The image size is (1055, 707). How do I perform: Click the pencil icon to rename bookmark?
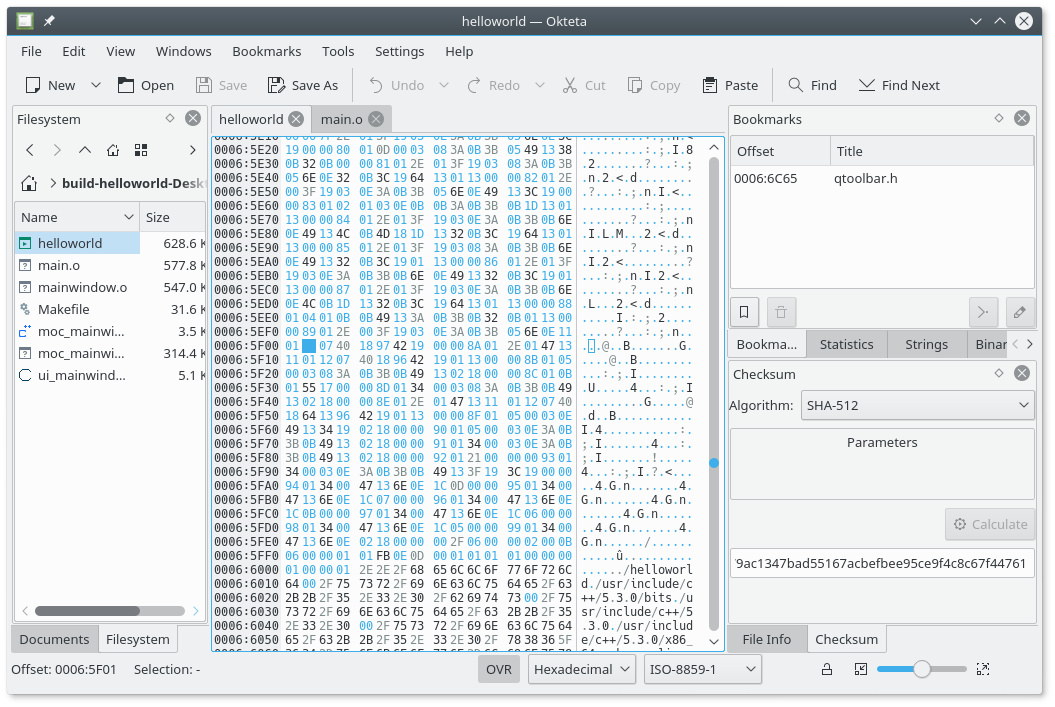click(1019, 312)
